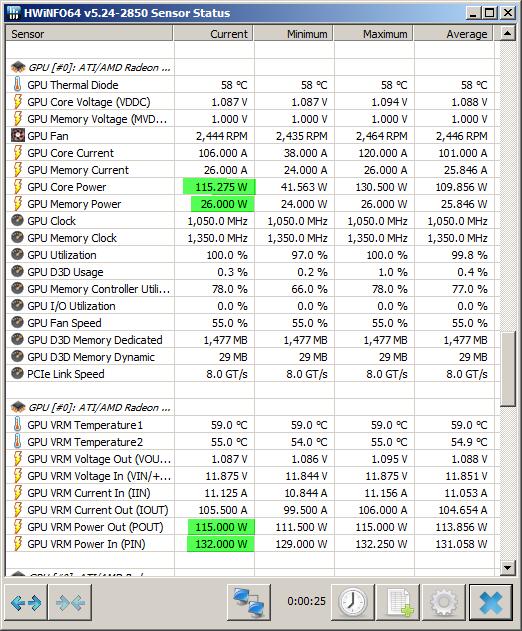Click thermometer icon for GPU VRM Temperature2
522x631 pixels.
17,442
